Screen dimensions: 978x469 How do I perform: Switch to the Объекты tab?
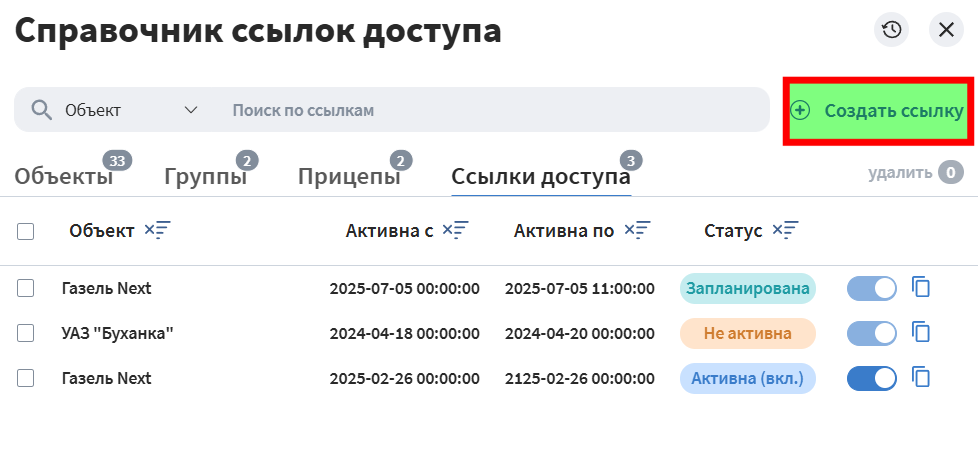(x=64, y=178)
